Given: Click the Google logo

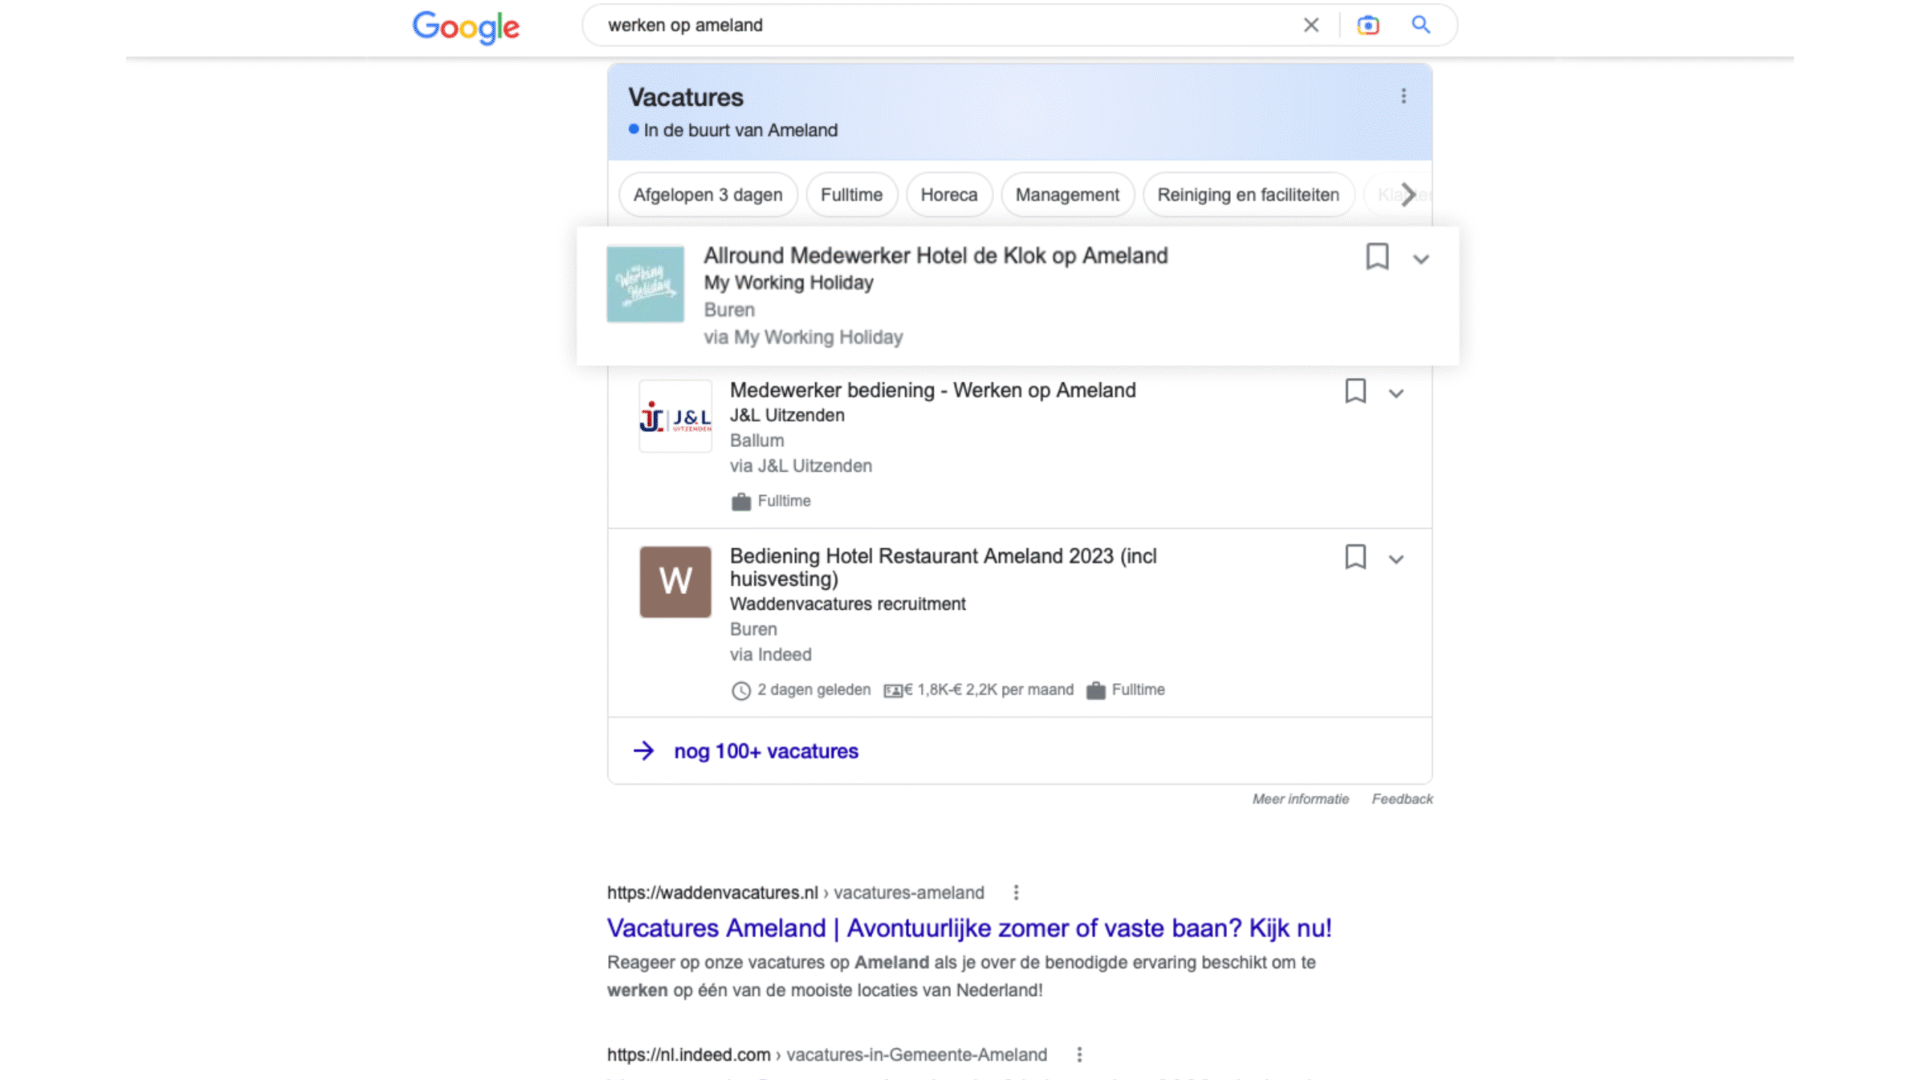Looking at the screenshot, I should [466, 27].
